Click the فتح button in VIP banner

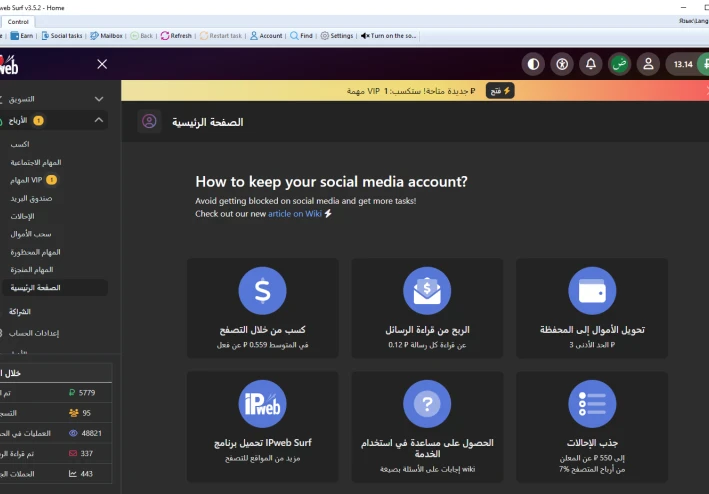pyautogui.click(x=500, y=91)
